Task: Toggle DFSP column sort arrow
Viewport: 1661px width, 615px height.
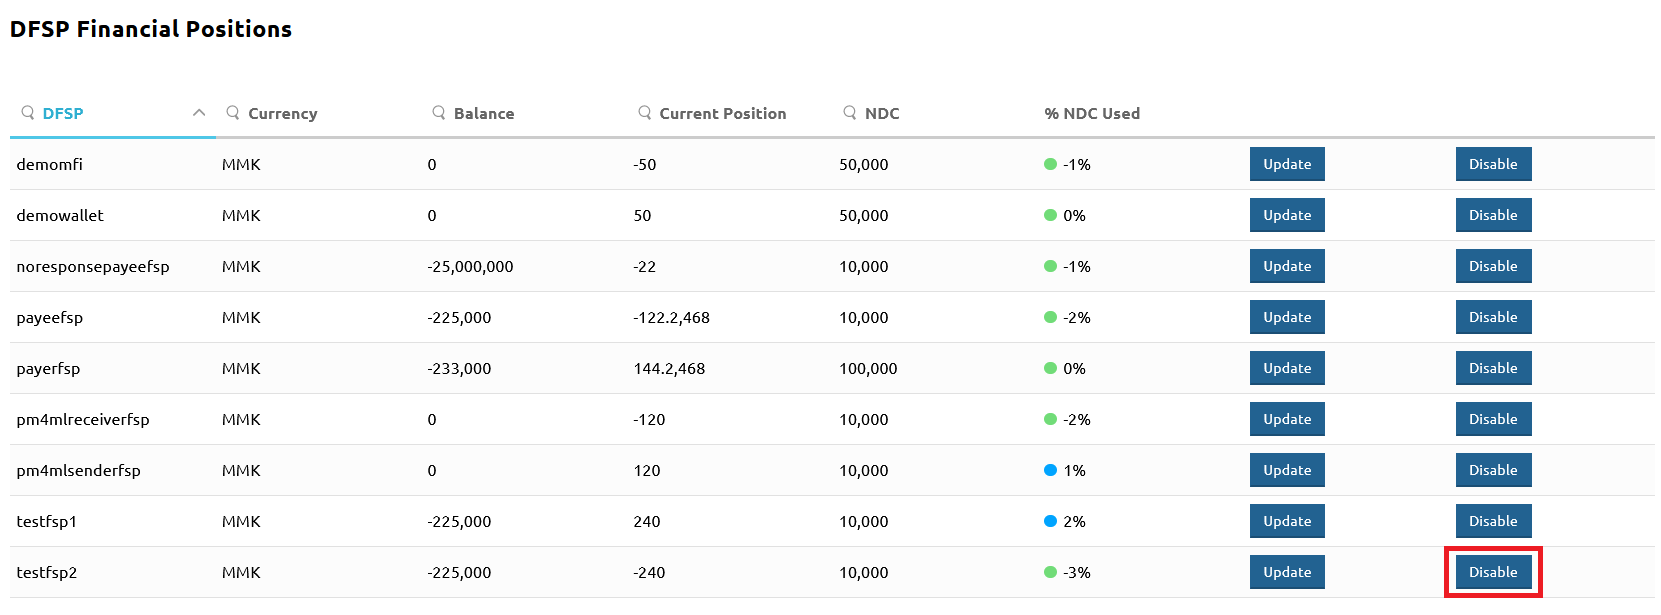Action: pos(199,113)
